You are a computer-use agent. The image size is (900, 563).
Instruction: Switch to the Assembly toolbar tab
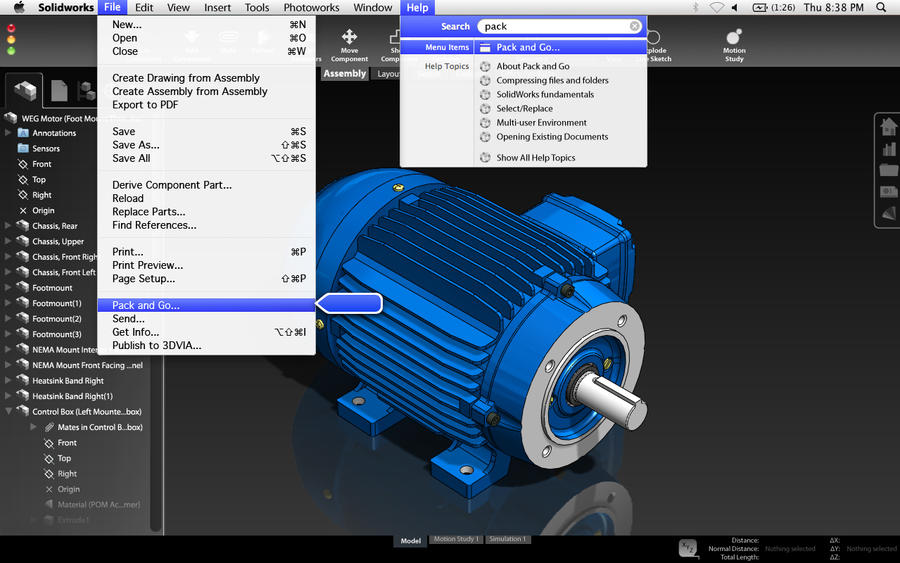[x=344, y=73]
